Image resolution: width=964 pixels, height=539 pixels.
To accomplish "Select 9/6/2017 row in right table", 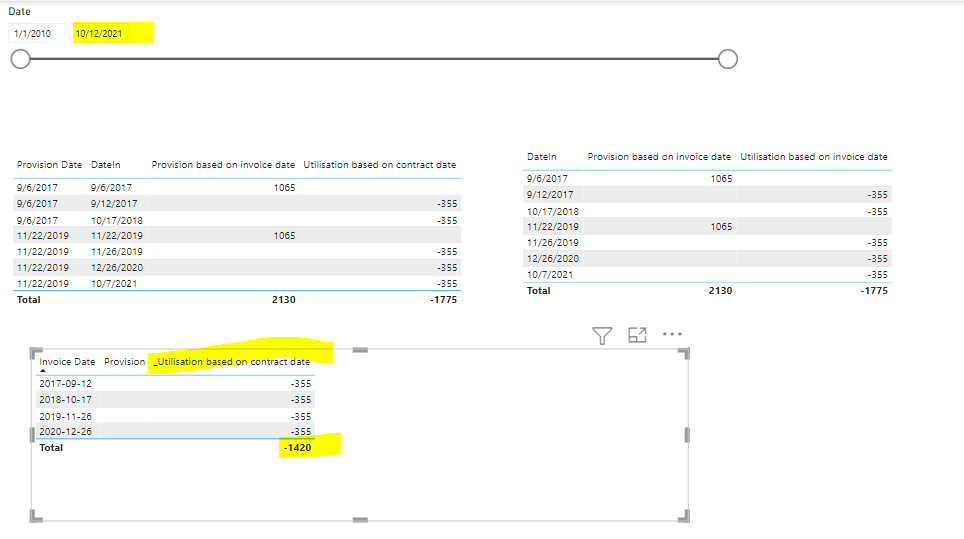I will 707,178.
